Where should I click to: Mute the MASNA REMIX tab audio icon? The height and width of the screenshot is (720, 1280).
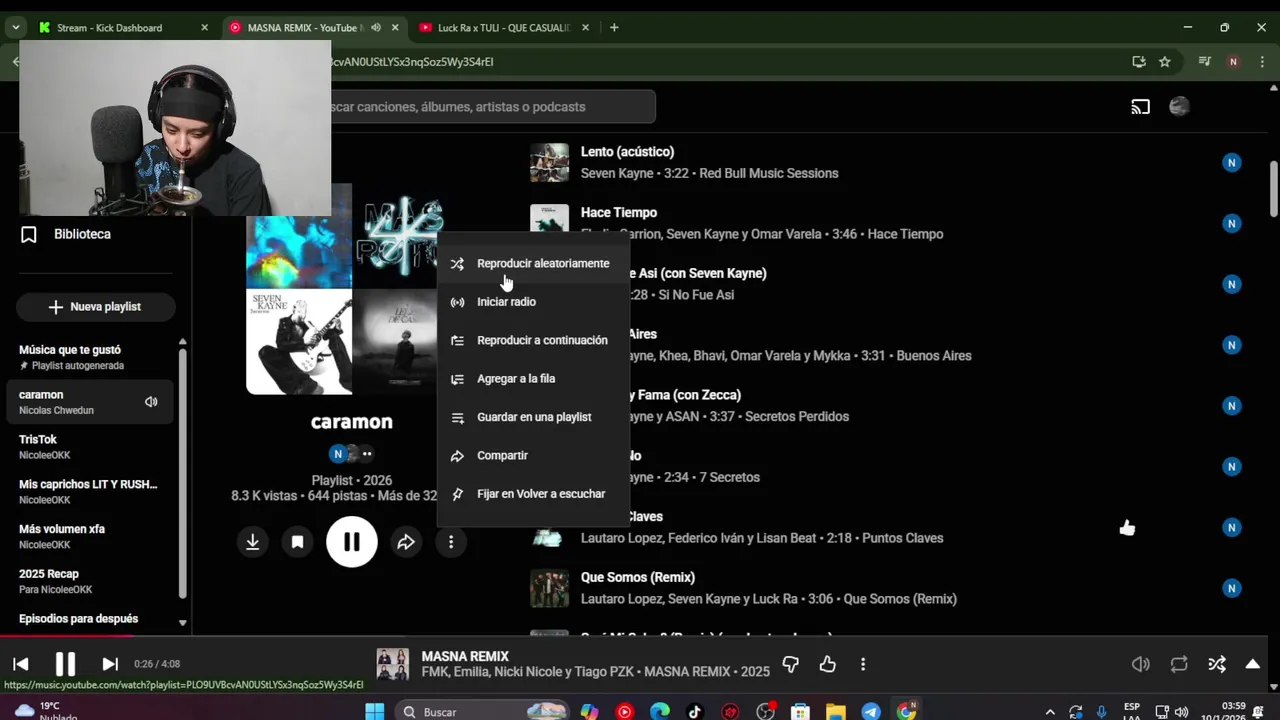point(376,28)
